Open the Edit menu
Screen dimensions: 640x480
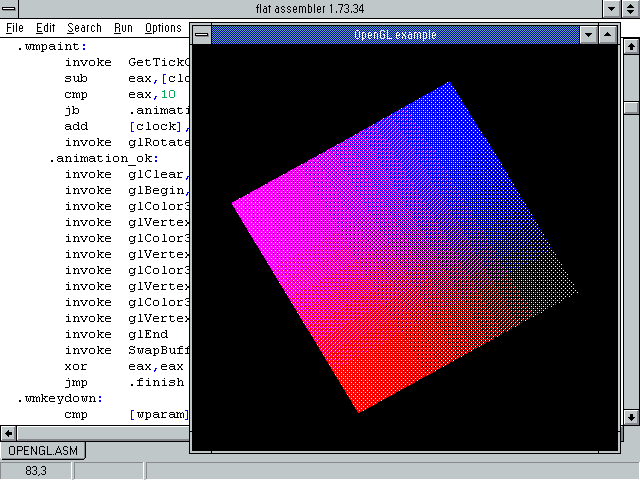(x=45, y=28)
